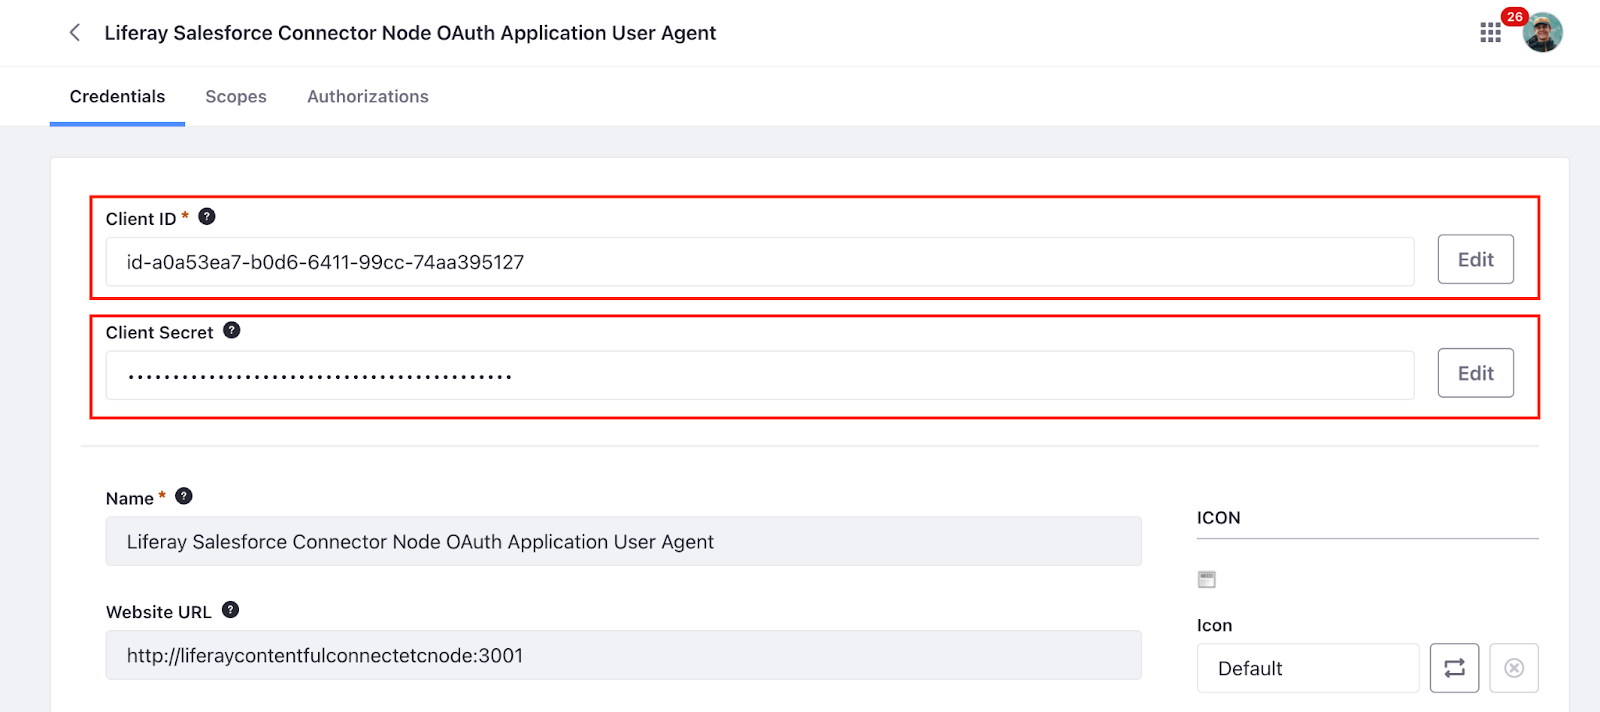Go back using the left chevron arrow
The width and height of the screenshot is (1600, 712).
point(75,33)
